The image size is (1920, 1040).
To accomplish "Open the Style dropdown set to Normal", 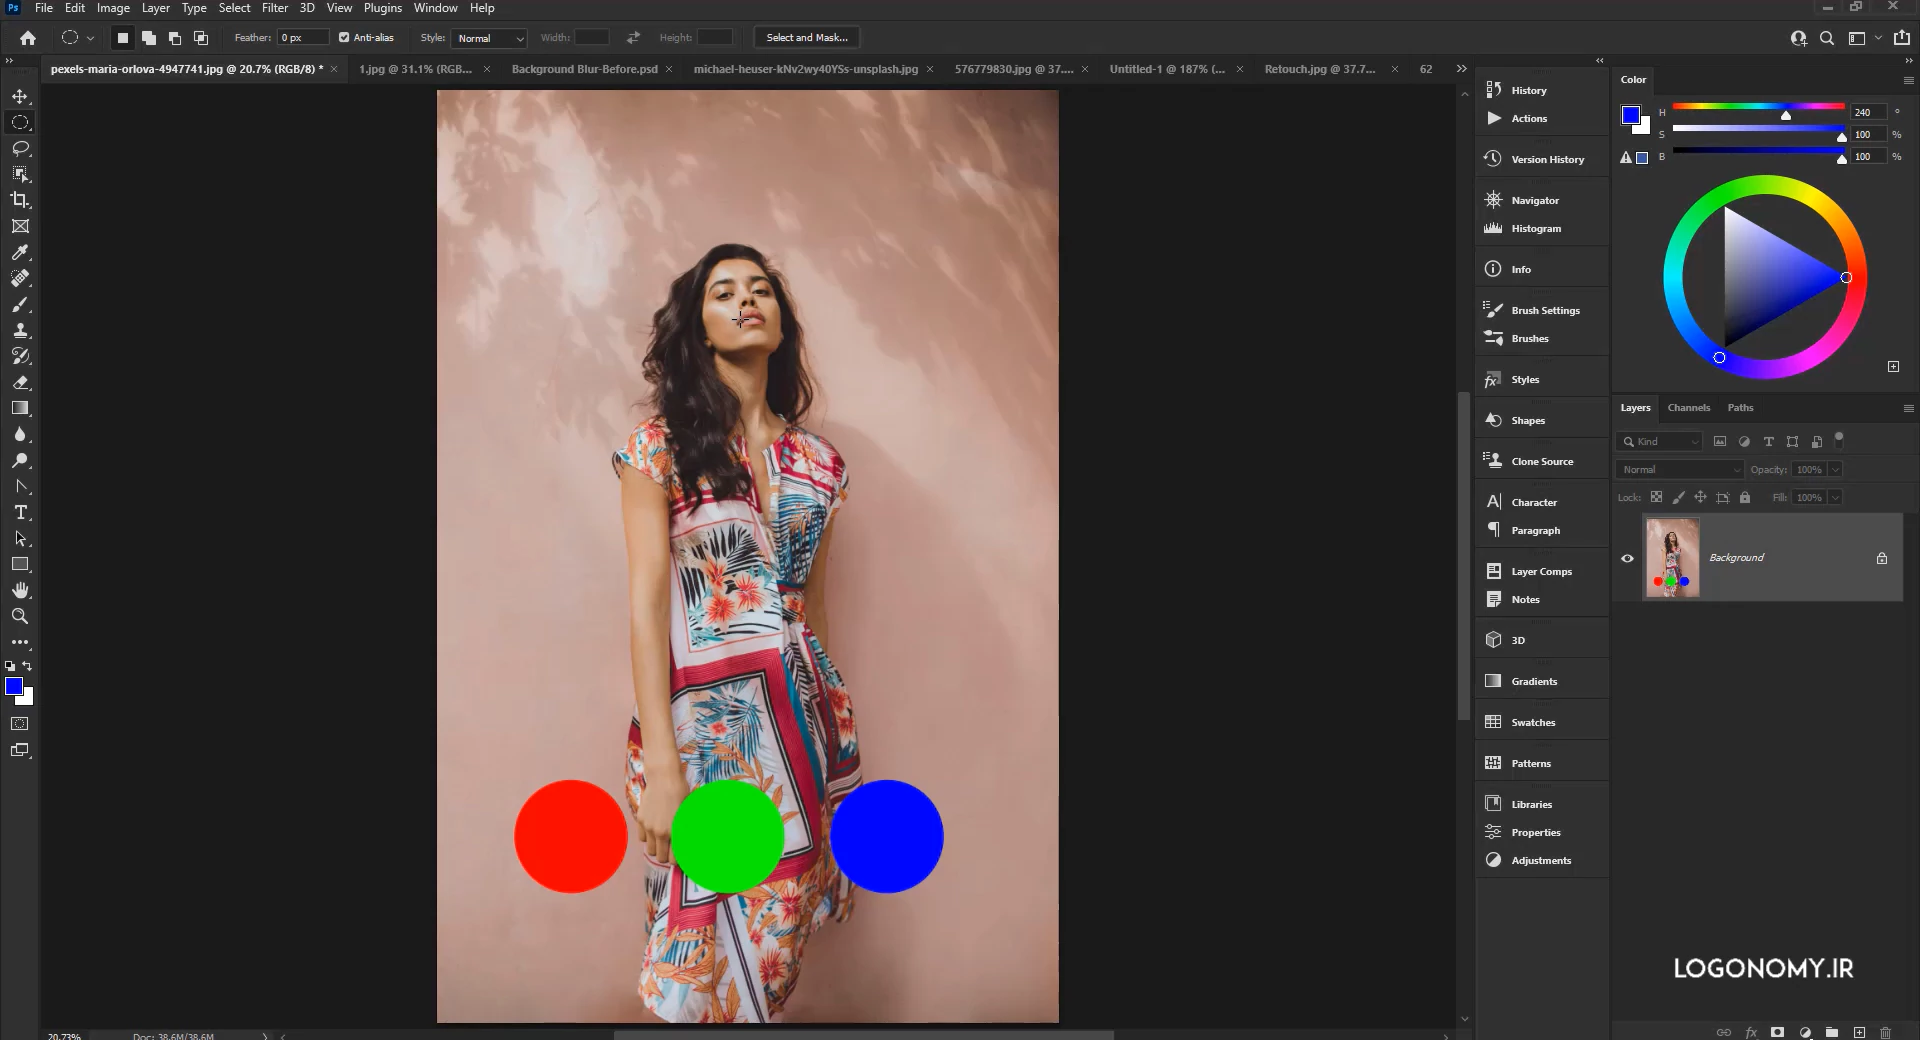I will [x=489, y=38].
